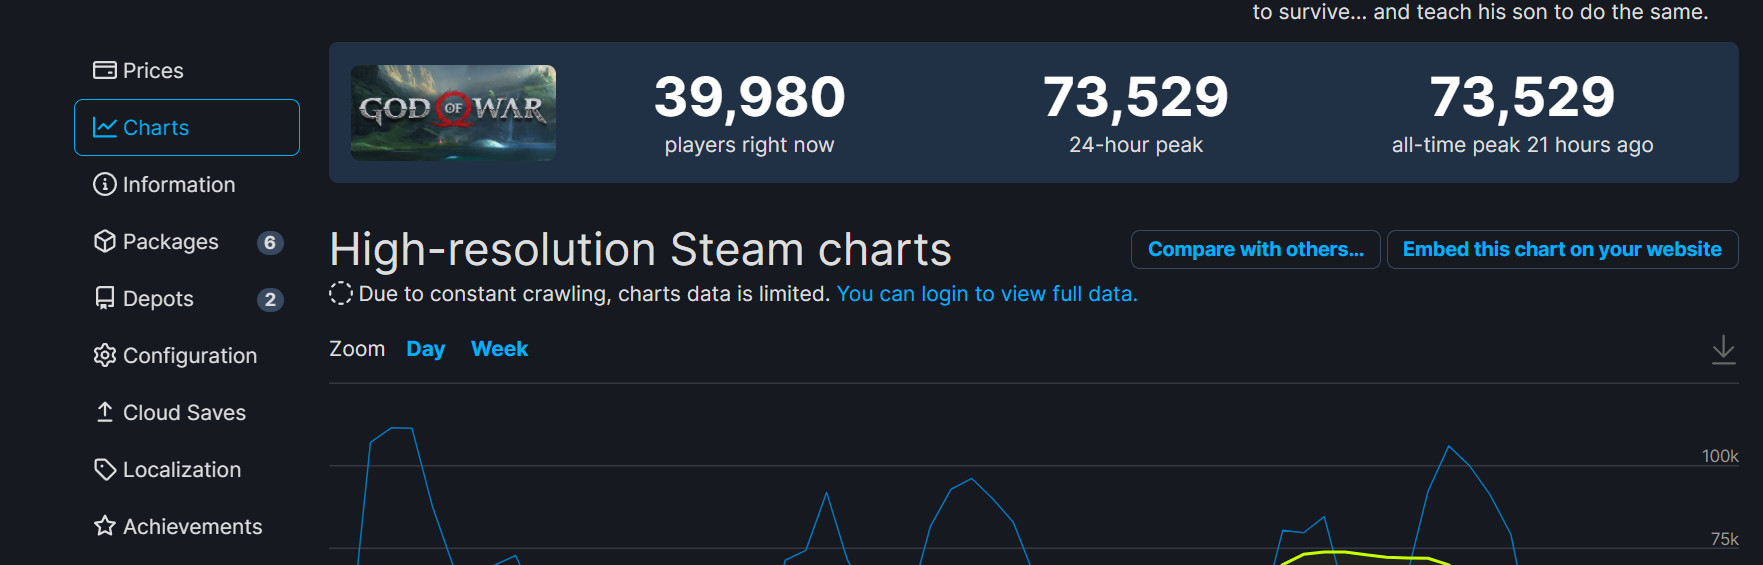Click the Localization tag icon

click(104, 469)
